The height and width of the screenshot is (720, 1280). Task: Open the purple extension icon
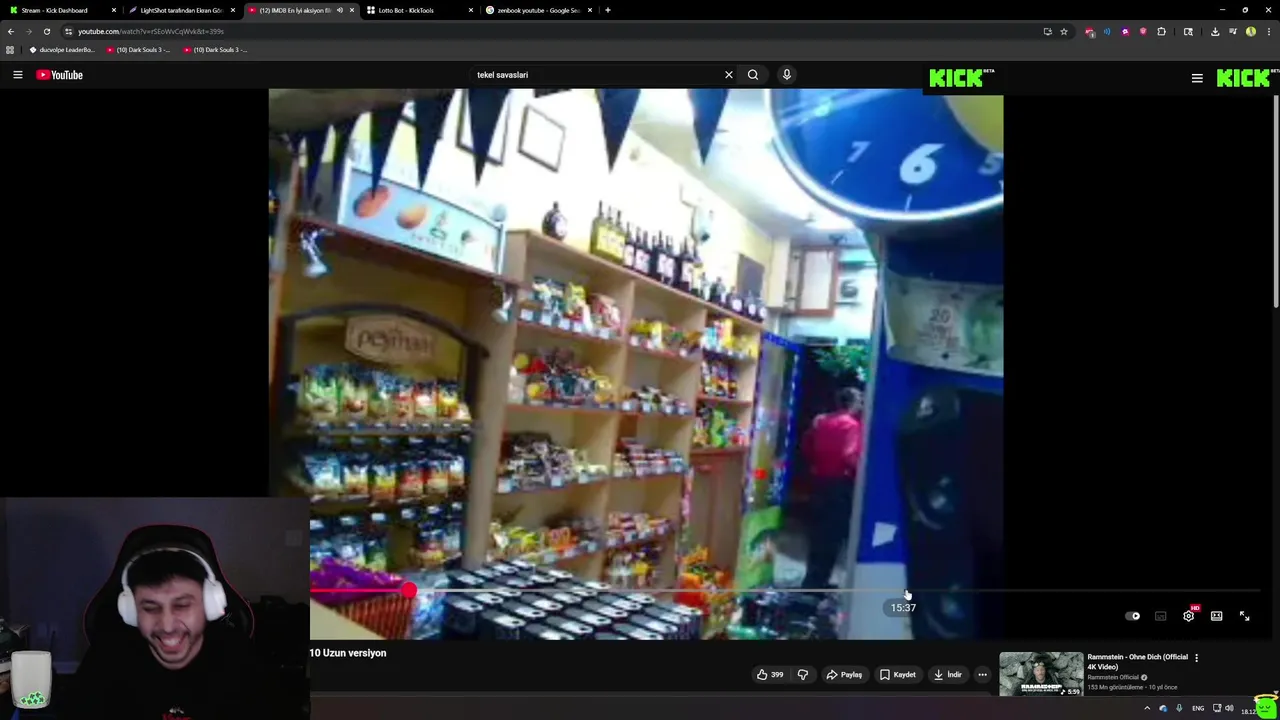(x=1125, y=31)
